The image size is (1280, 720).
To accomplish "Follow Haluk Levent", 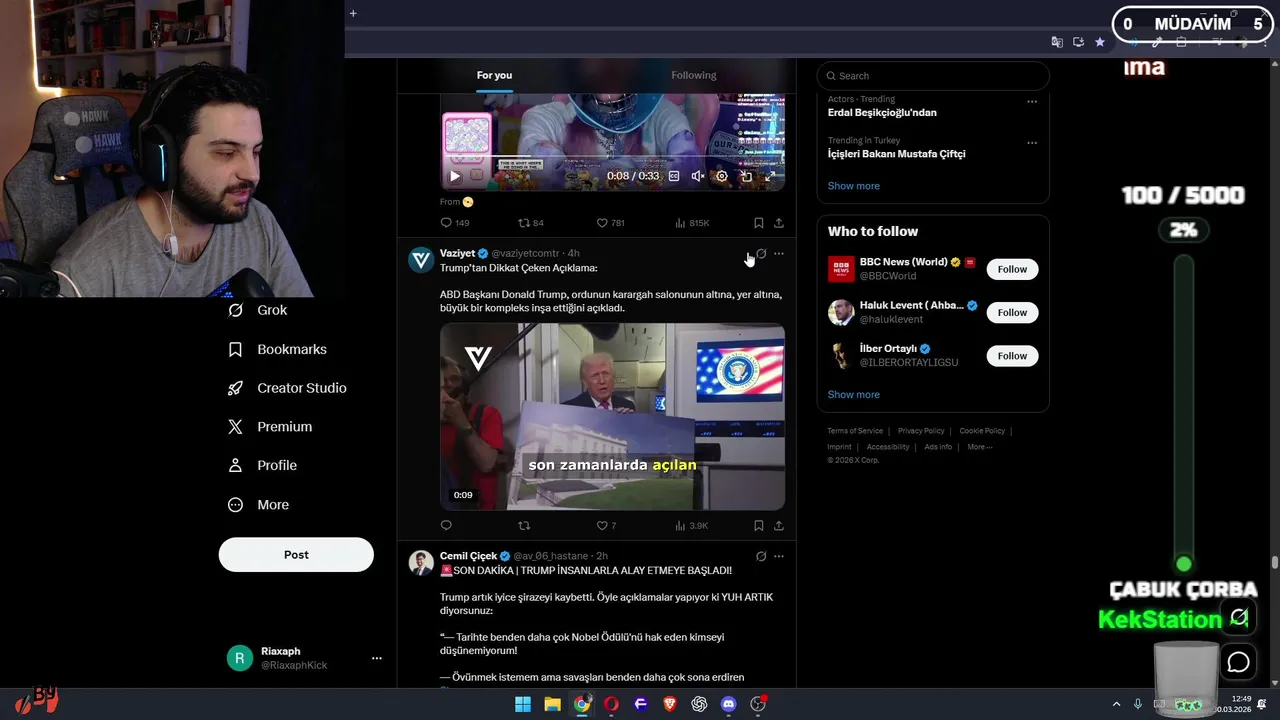I will click(1012, 312).
